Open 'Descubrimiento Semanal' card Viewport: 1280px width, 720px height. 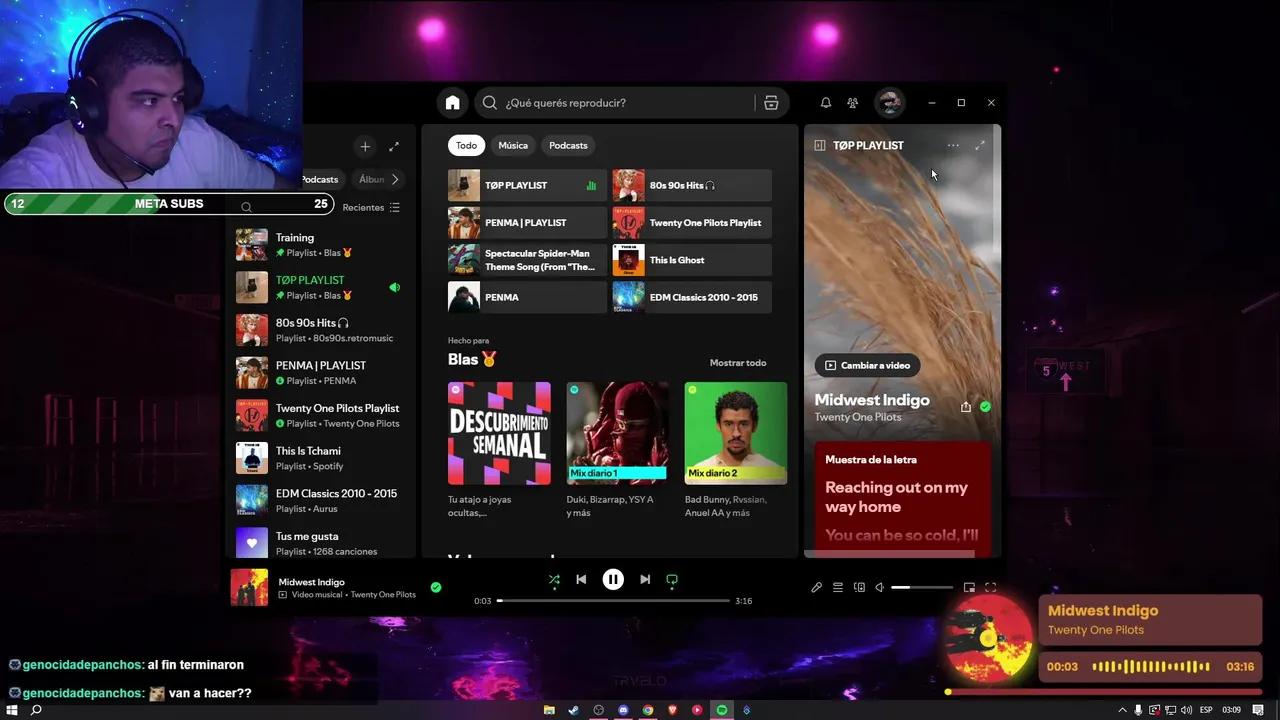pos(499,450)
